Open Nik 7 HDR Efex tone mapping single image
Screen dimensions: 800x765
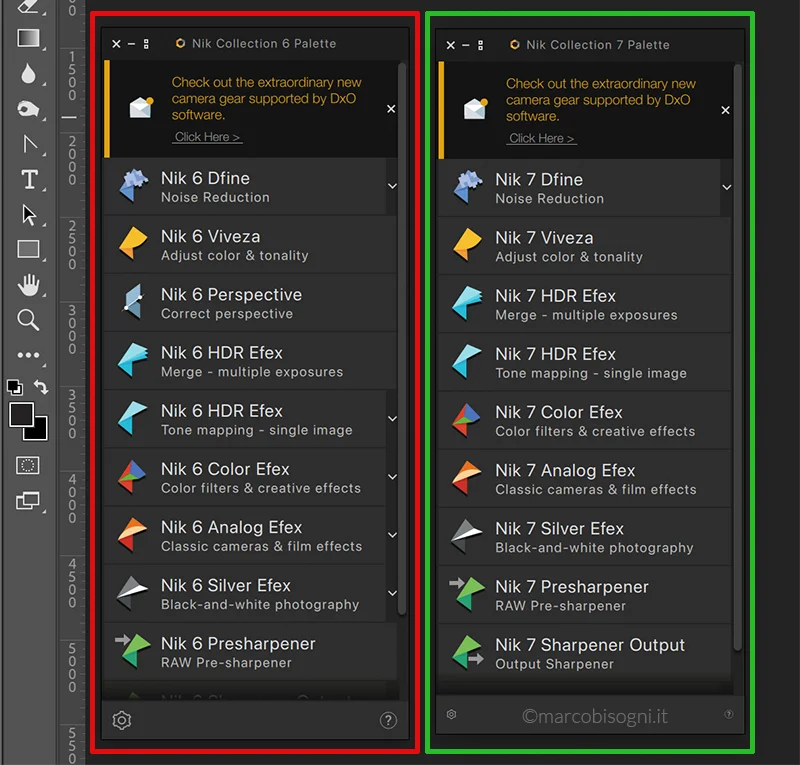tap(584, 362)
